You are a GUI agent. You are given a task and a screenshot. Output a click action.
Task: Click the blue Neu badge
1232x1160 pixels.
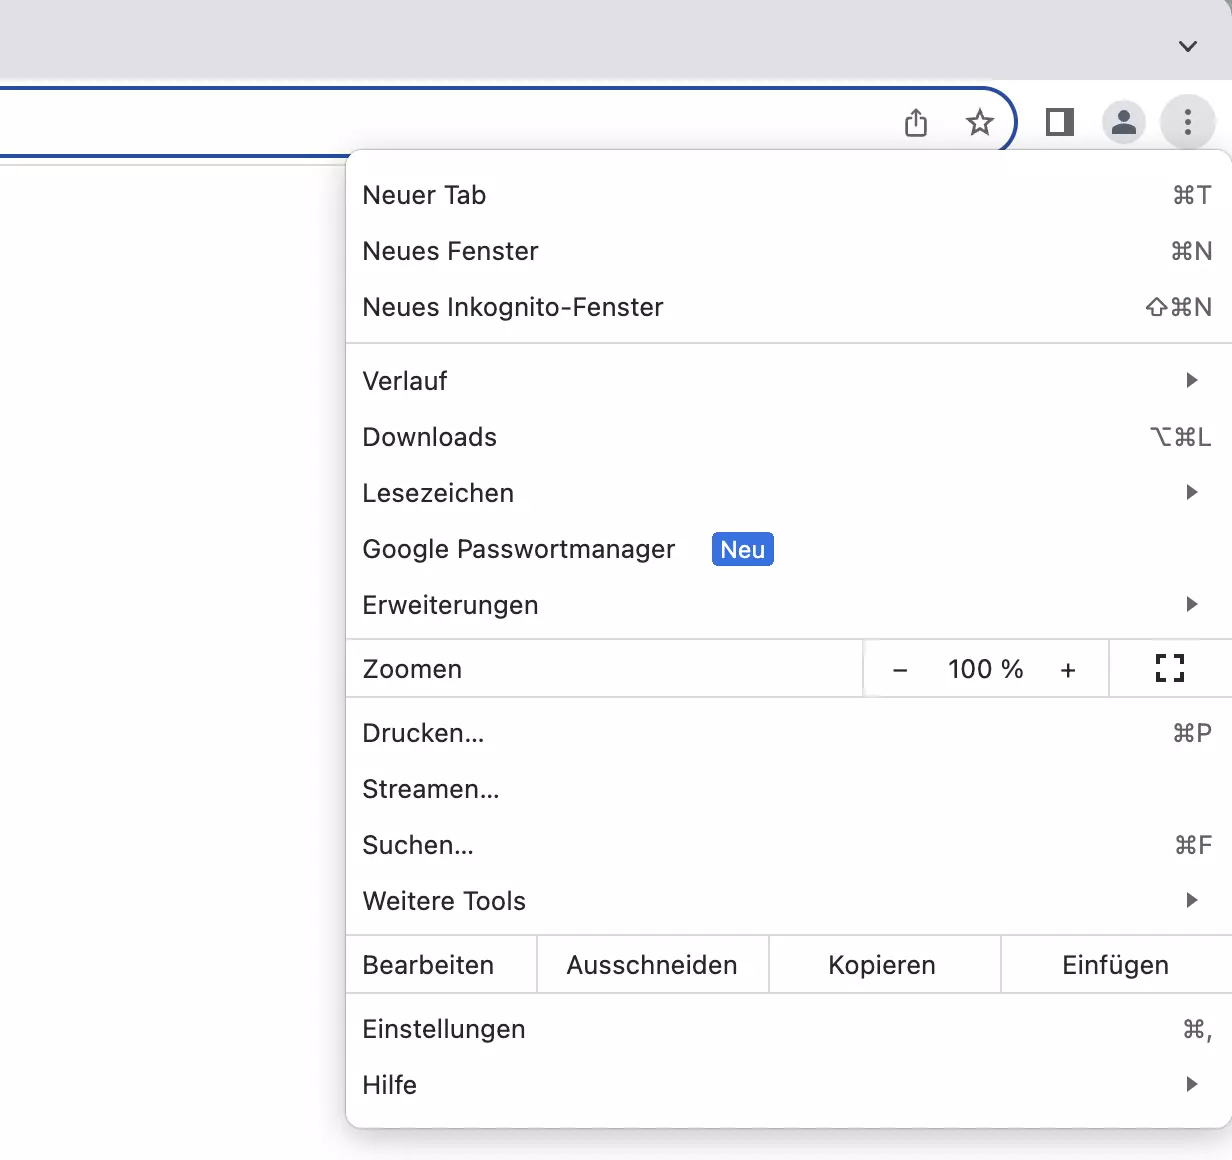click(742, 549)
